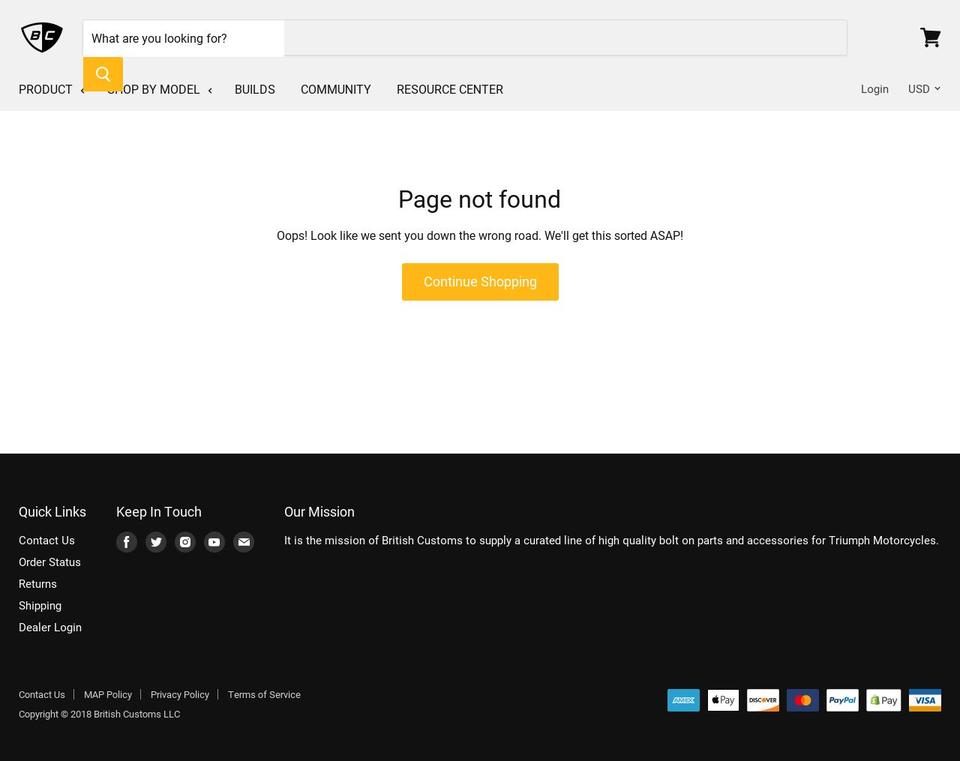Open the YouTube channel icon
Screen dimensions: 960x761
click(214, 542)
